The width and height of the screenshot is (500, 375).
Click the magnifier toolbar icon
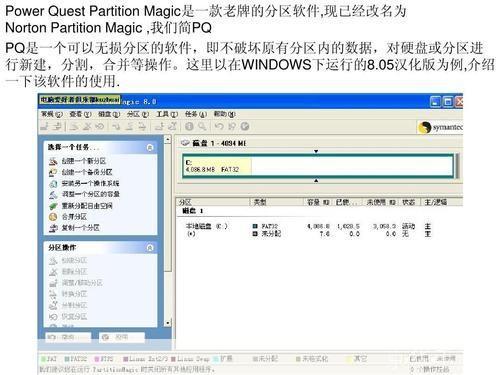point(202,126)
